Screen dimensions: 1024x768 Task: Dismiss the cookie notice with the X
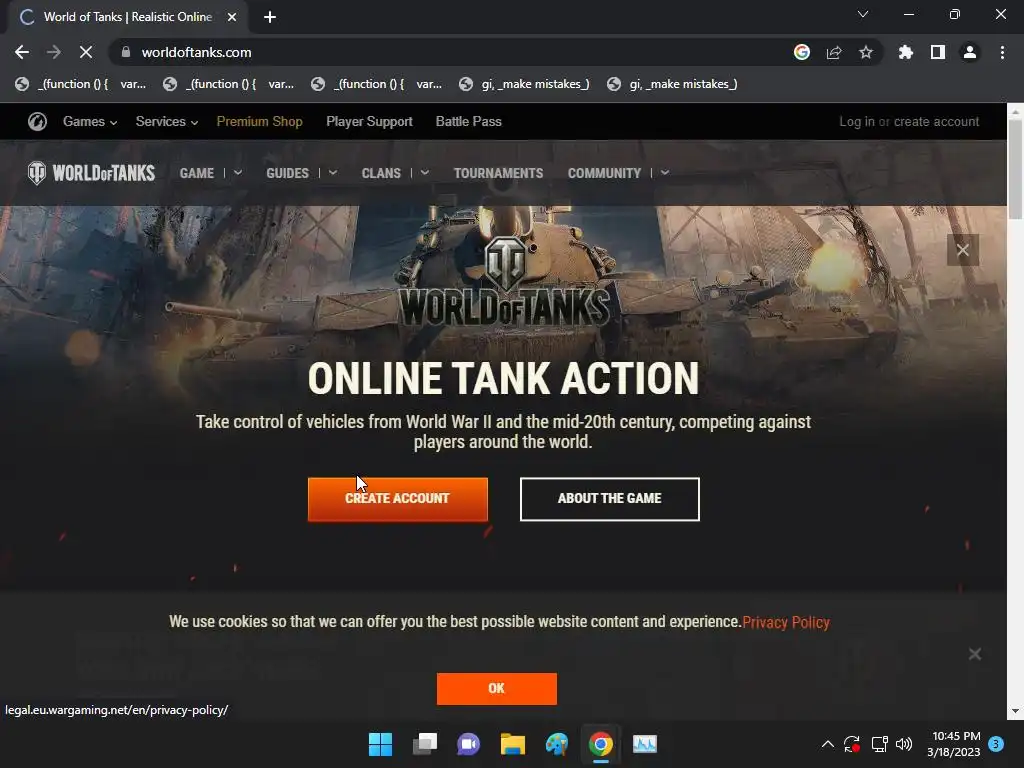click(x=975, y=654)
